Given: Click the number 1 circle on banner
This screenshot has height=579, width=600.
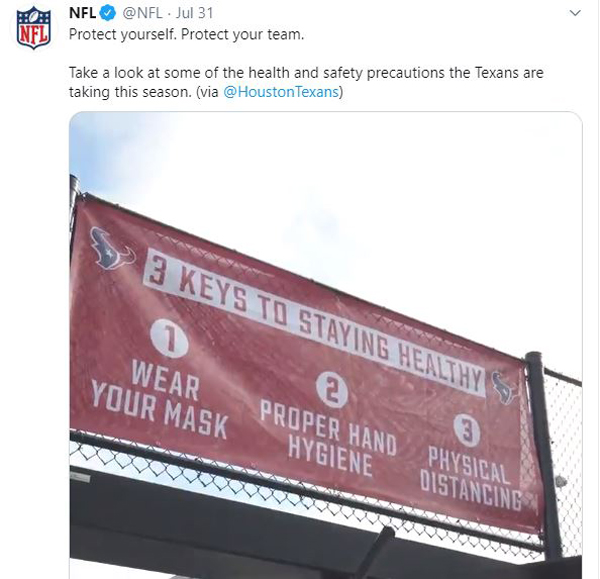Looking at the screenshot, I should (169, 338).
